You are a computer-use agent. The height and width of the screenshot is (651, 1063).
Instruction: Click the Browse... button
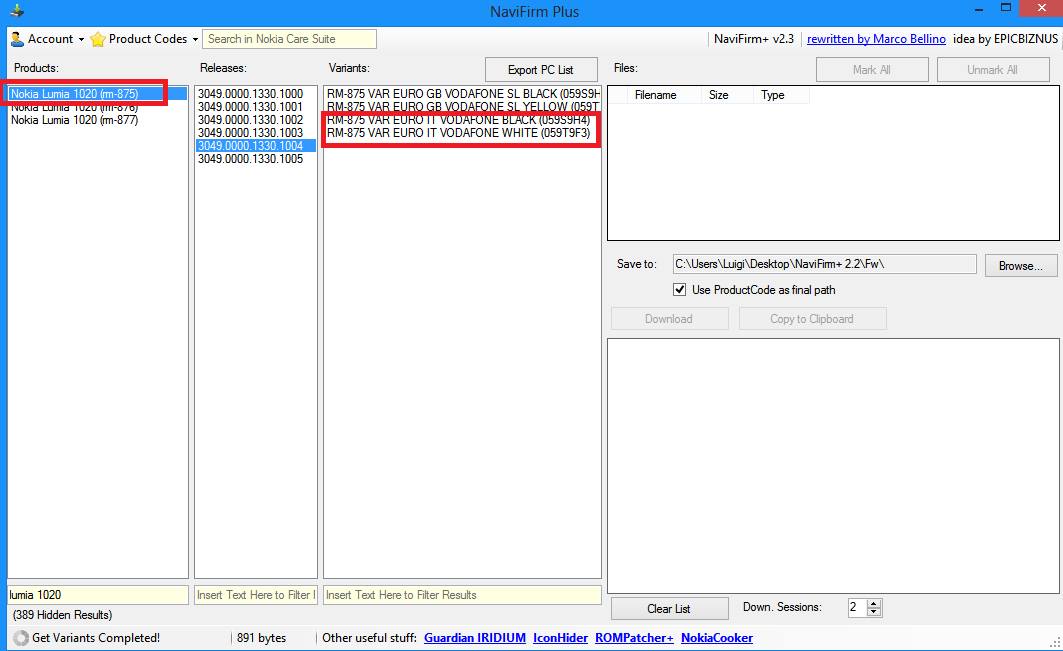point(1020,265)
